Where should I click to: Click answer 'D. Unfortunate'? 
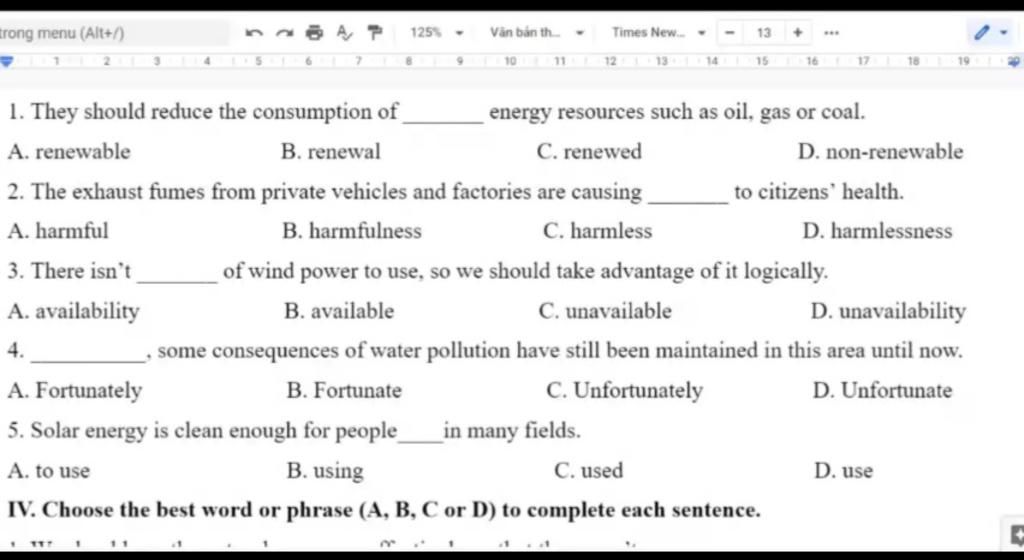point(883,391)
